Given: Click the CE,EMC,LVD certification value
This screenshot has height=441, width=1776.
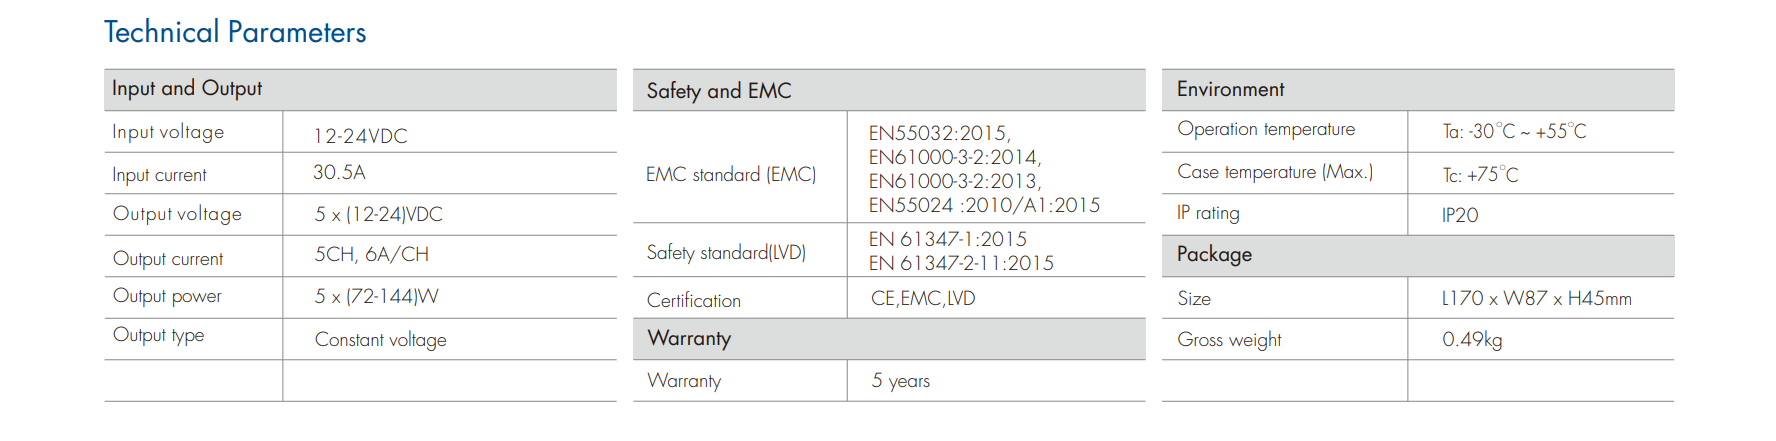Looking at the screenshot, I should pos(923,298).
